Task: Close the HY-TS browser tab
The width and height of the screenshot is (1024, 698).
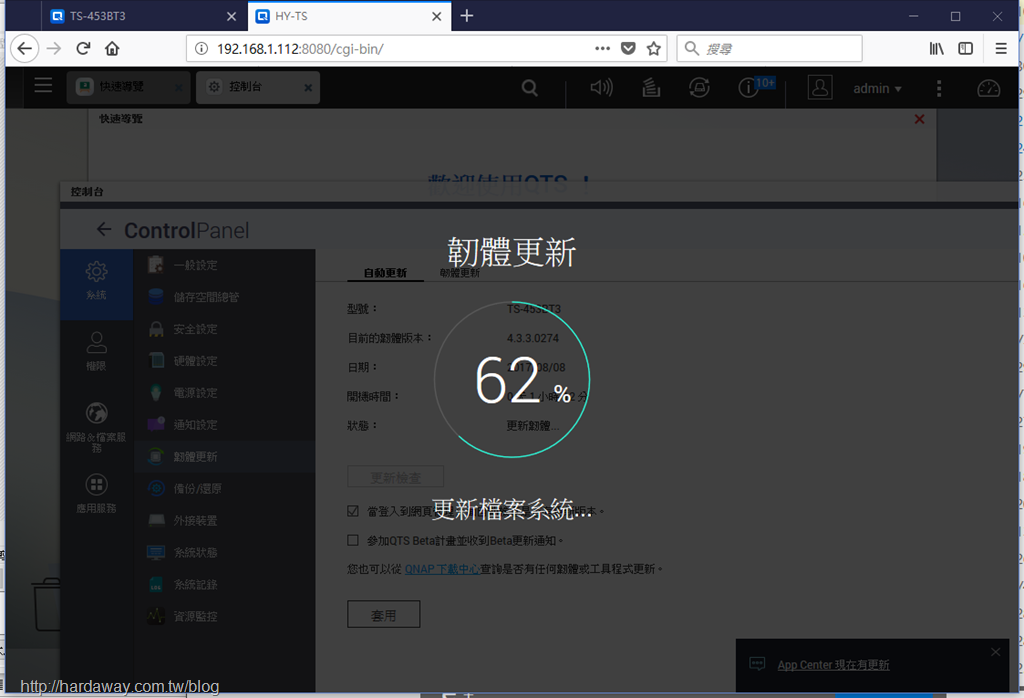Action: point(437,16)
